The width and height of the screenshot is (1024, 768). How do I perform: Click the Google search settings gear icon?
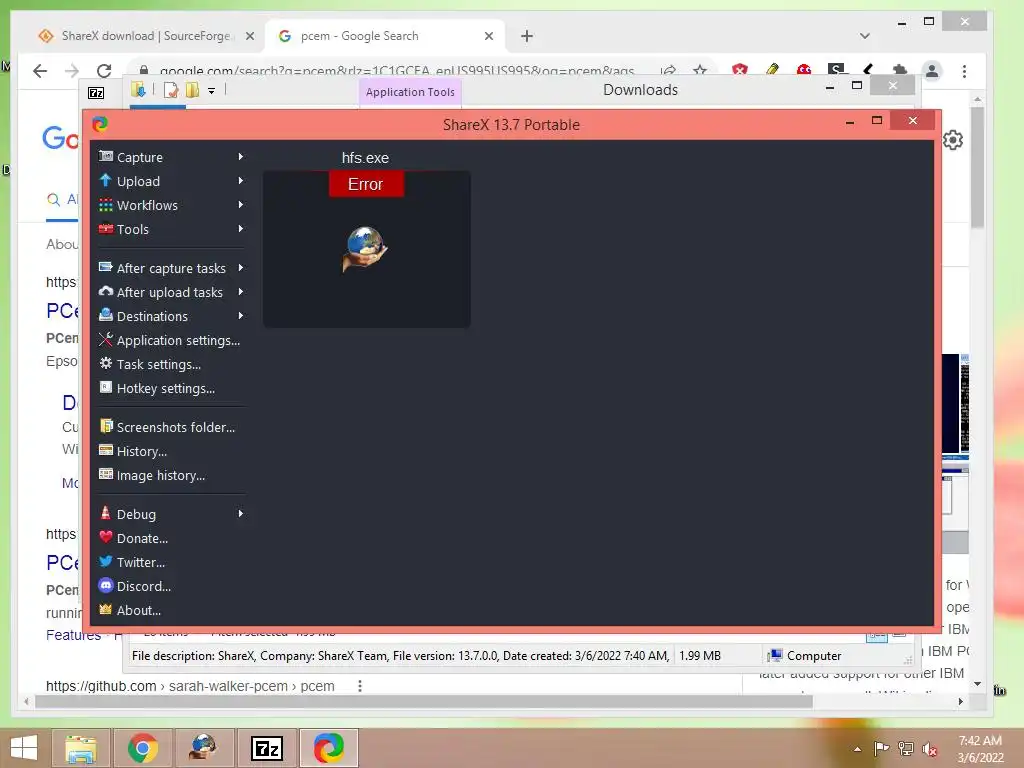952,140
